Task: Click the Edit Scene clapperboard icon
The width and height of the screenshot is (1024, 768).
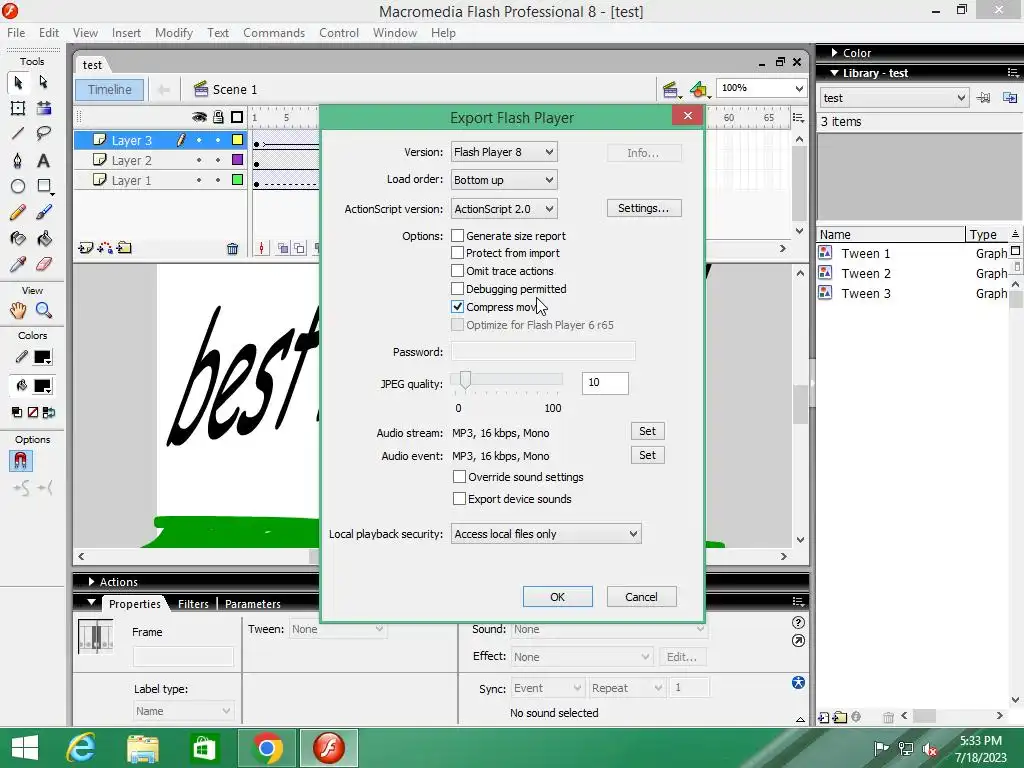Action: click(x=671, y=89)
